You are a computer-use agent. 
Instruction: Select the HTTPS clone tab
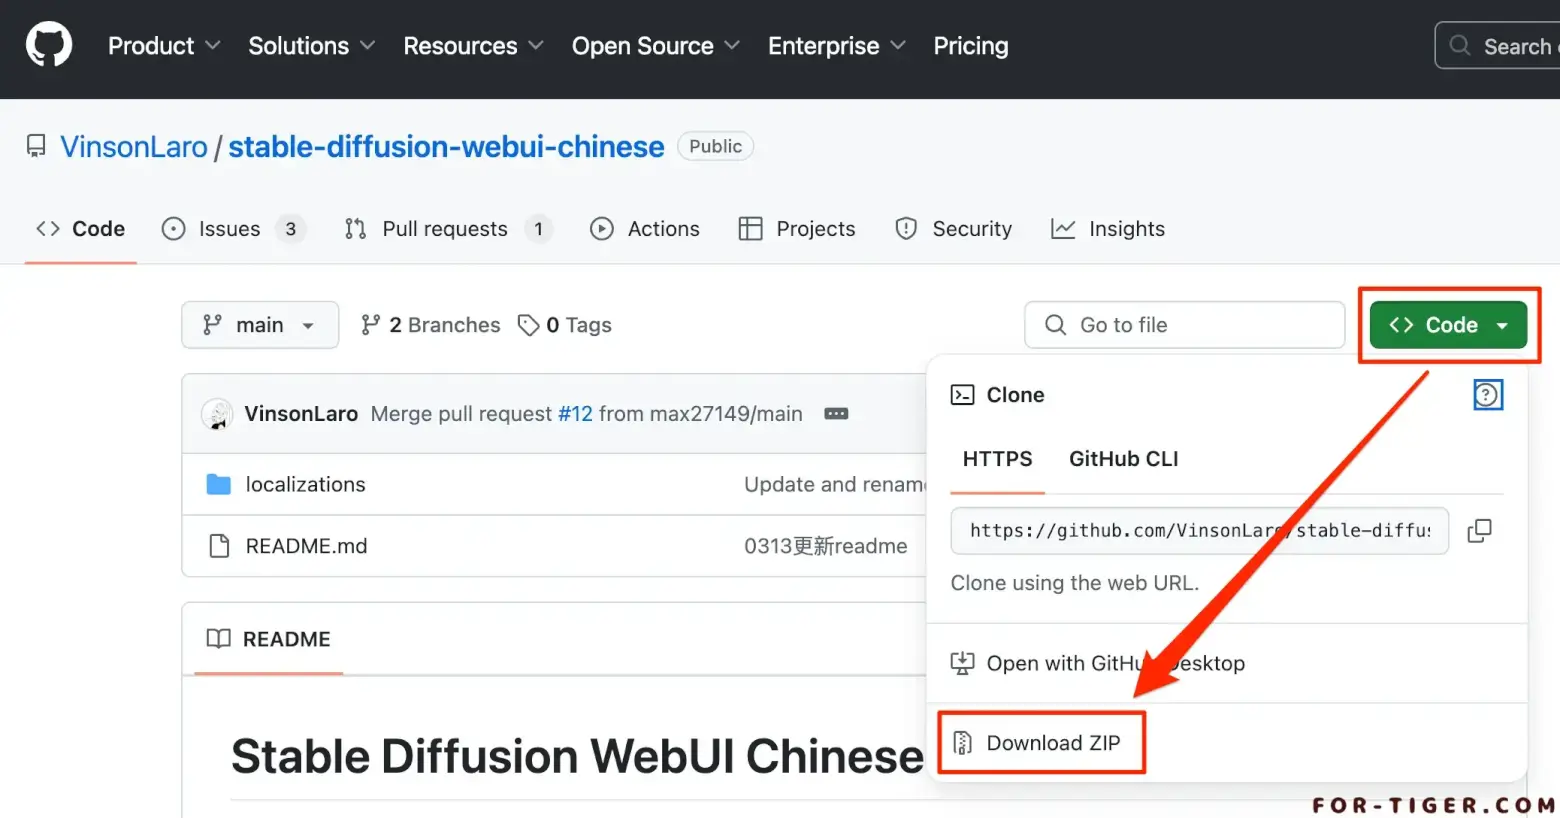[997, 459]
